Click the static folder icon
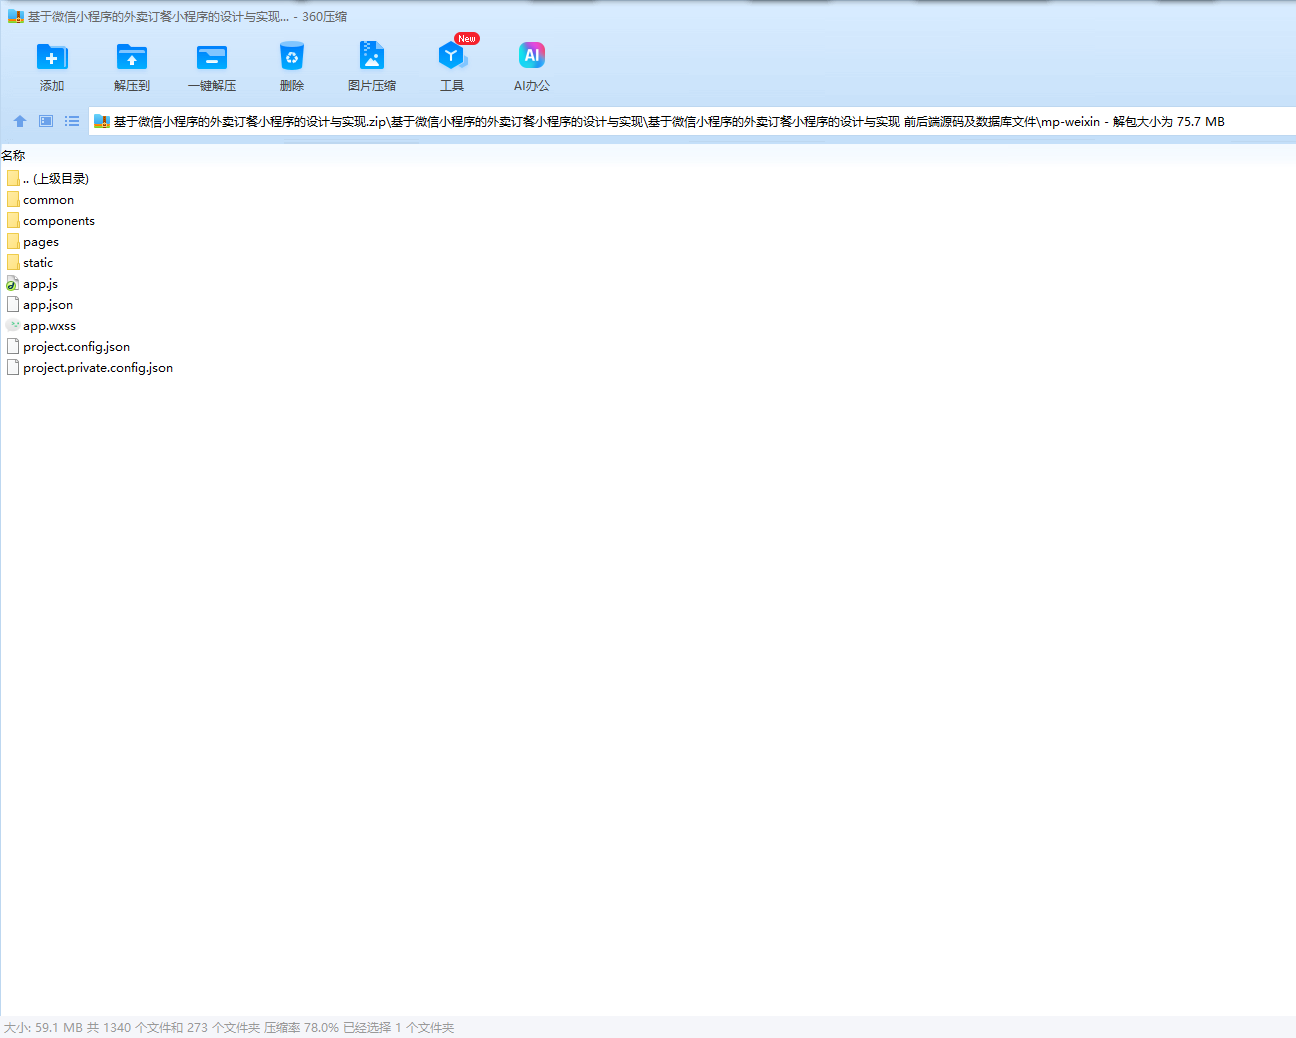Image resolution: width=1296 pixels, height=1038 pixels. (13, 262)
